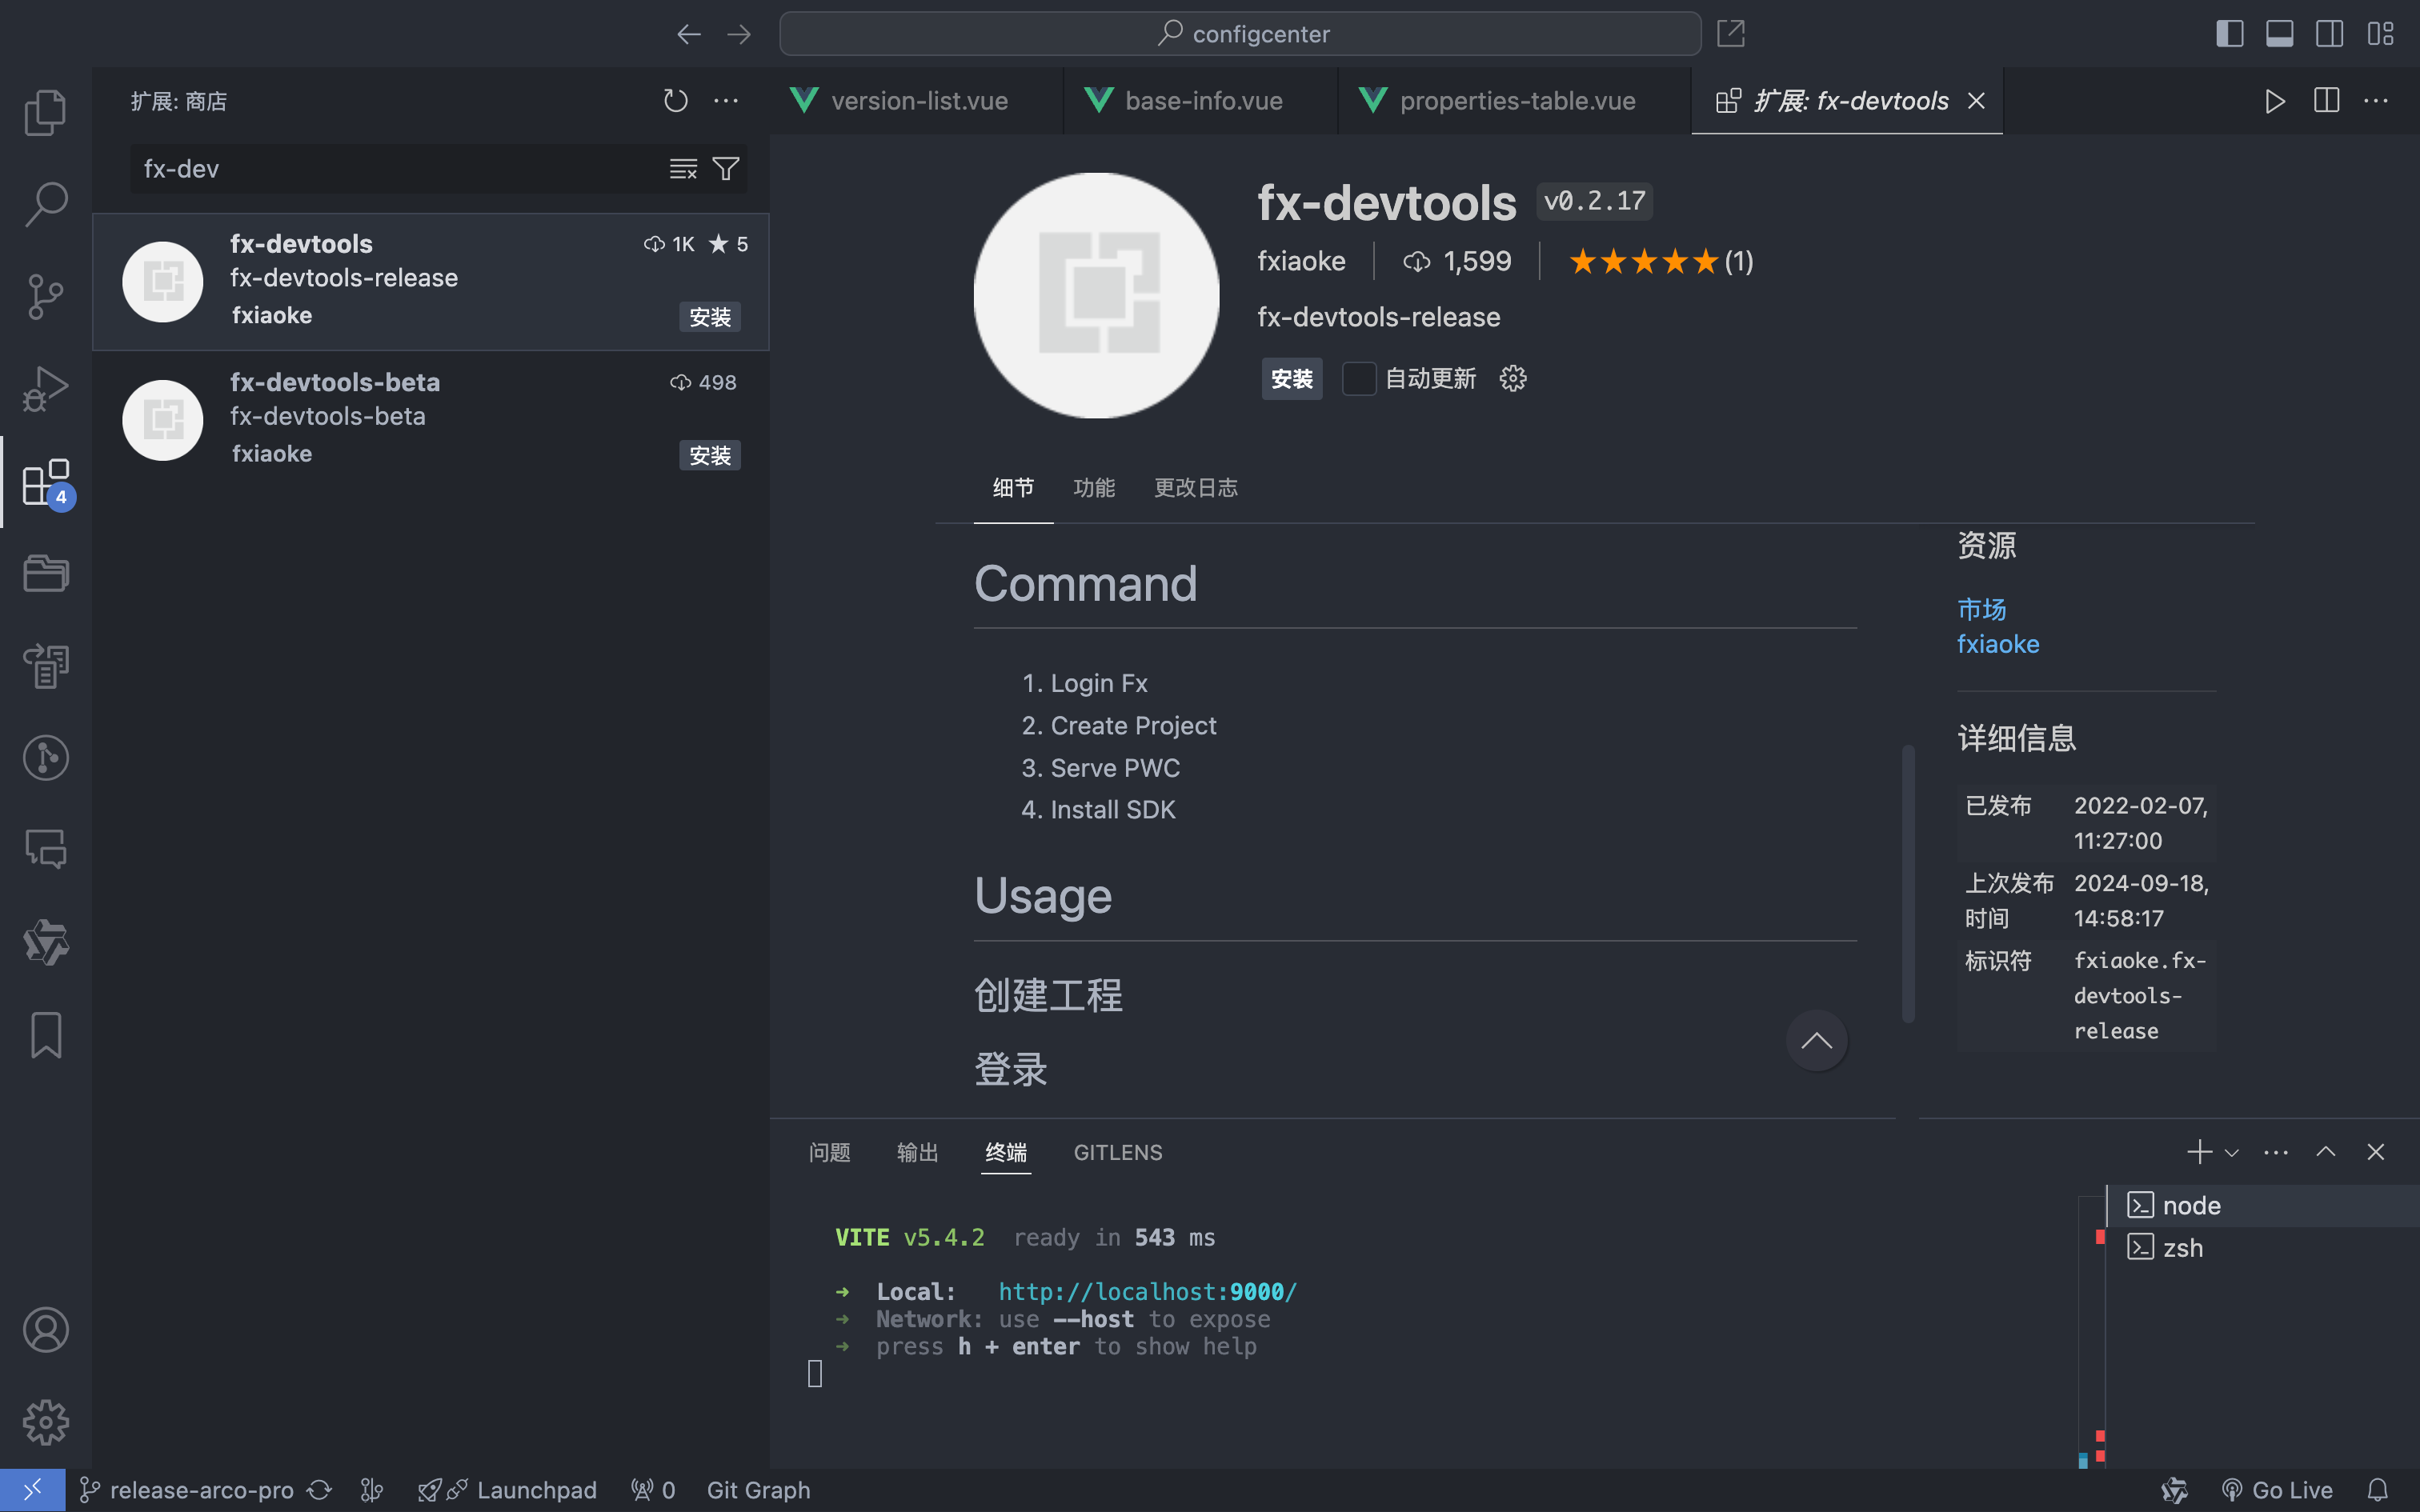Viewport: 2420px width, 1512px height.
Task: Click the scroll-to-top arrow button
Action: pos(1817,1041)
